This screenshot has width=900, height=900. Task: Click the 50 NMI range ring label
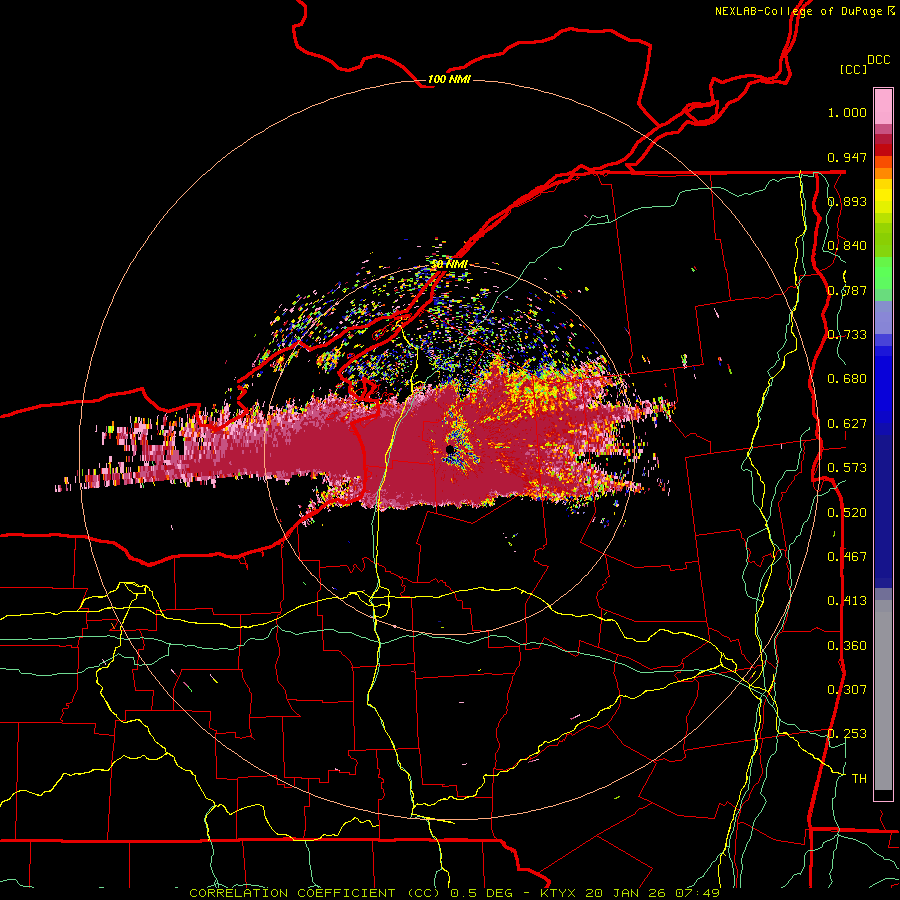[449, 264]
